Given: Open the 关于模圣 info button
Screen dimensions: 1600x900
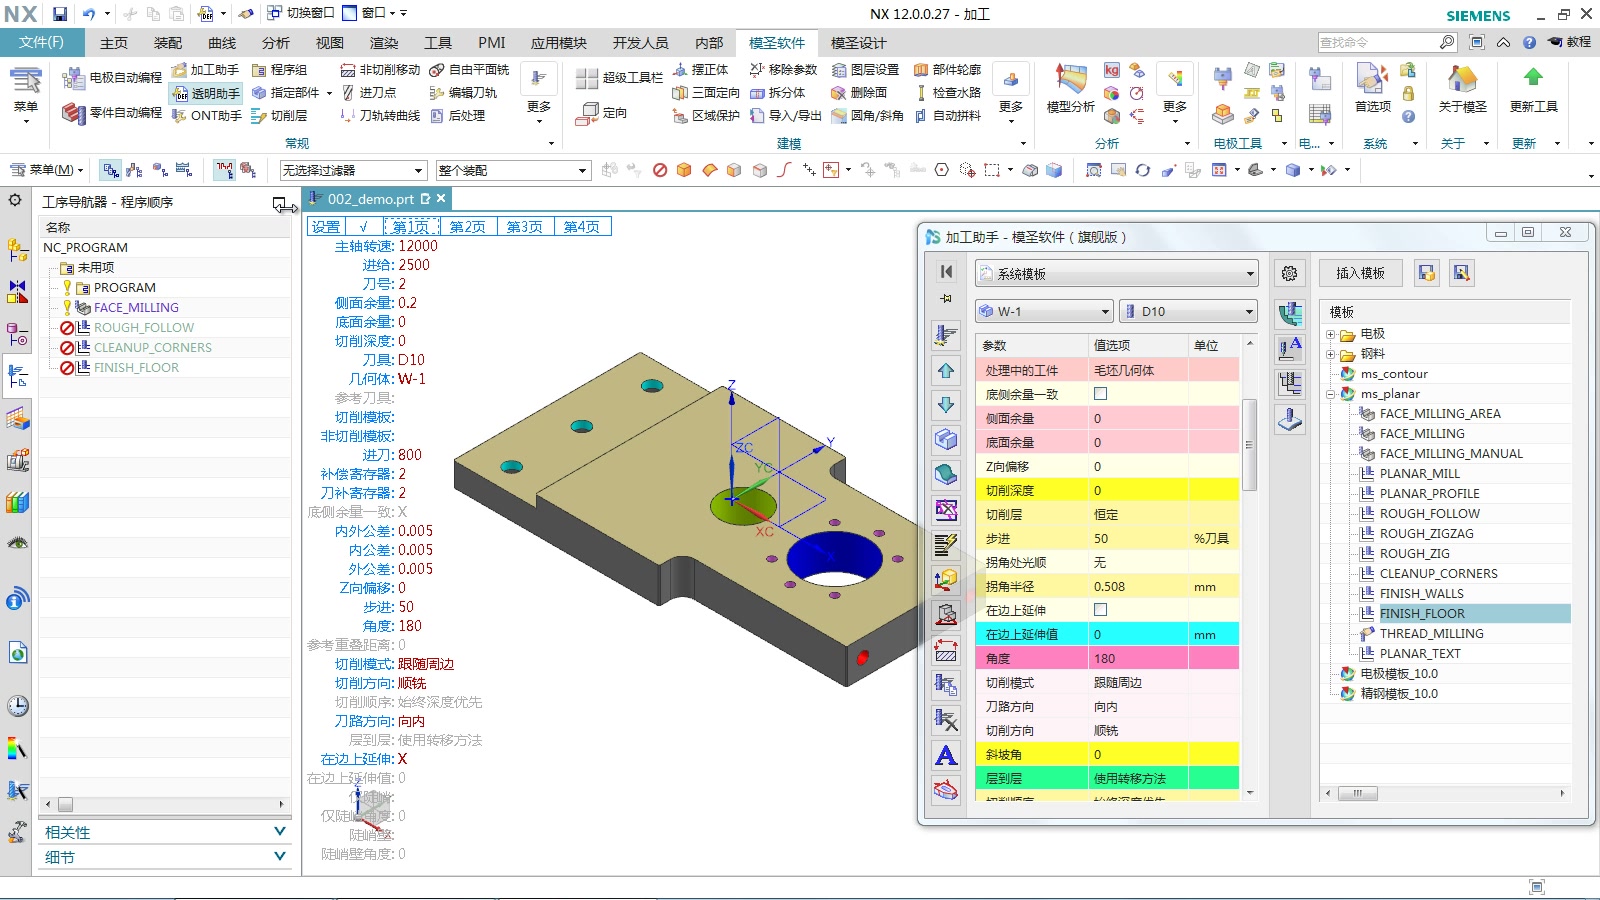Looking at the screenshot, I should point(1462,89).
